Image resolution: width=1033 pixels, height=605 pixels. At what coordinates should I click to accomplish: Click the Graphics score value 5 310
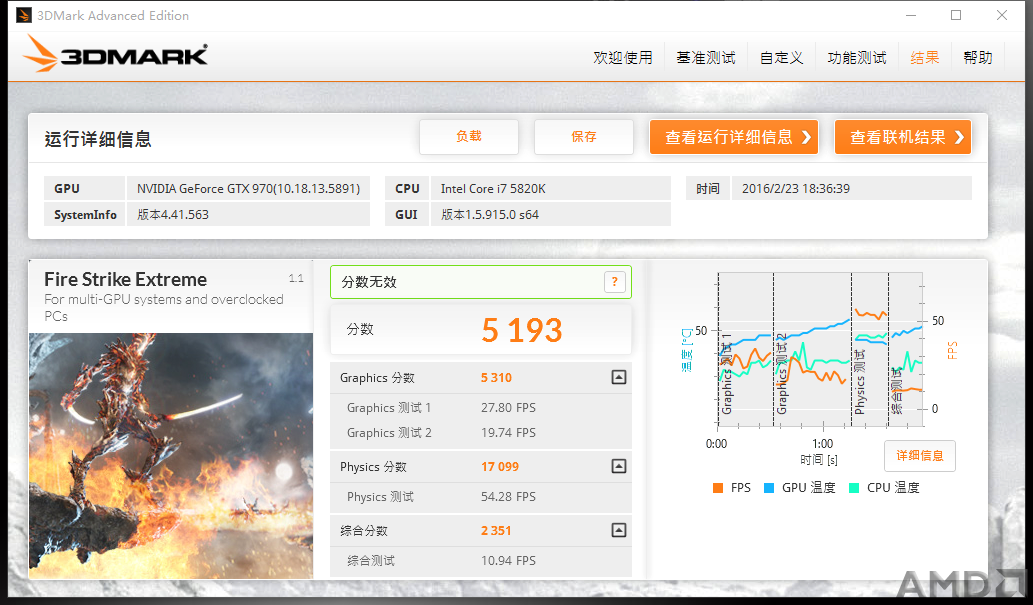click(x=496, y=378)
